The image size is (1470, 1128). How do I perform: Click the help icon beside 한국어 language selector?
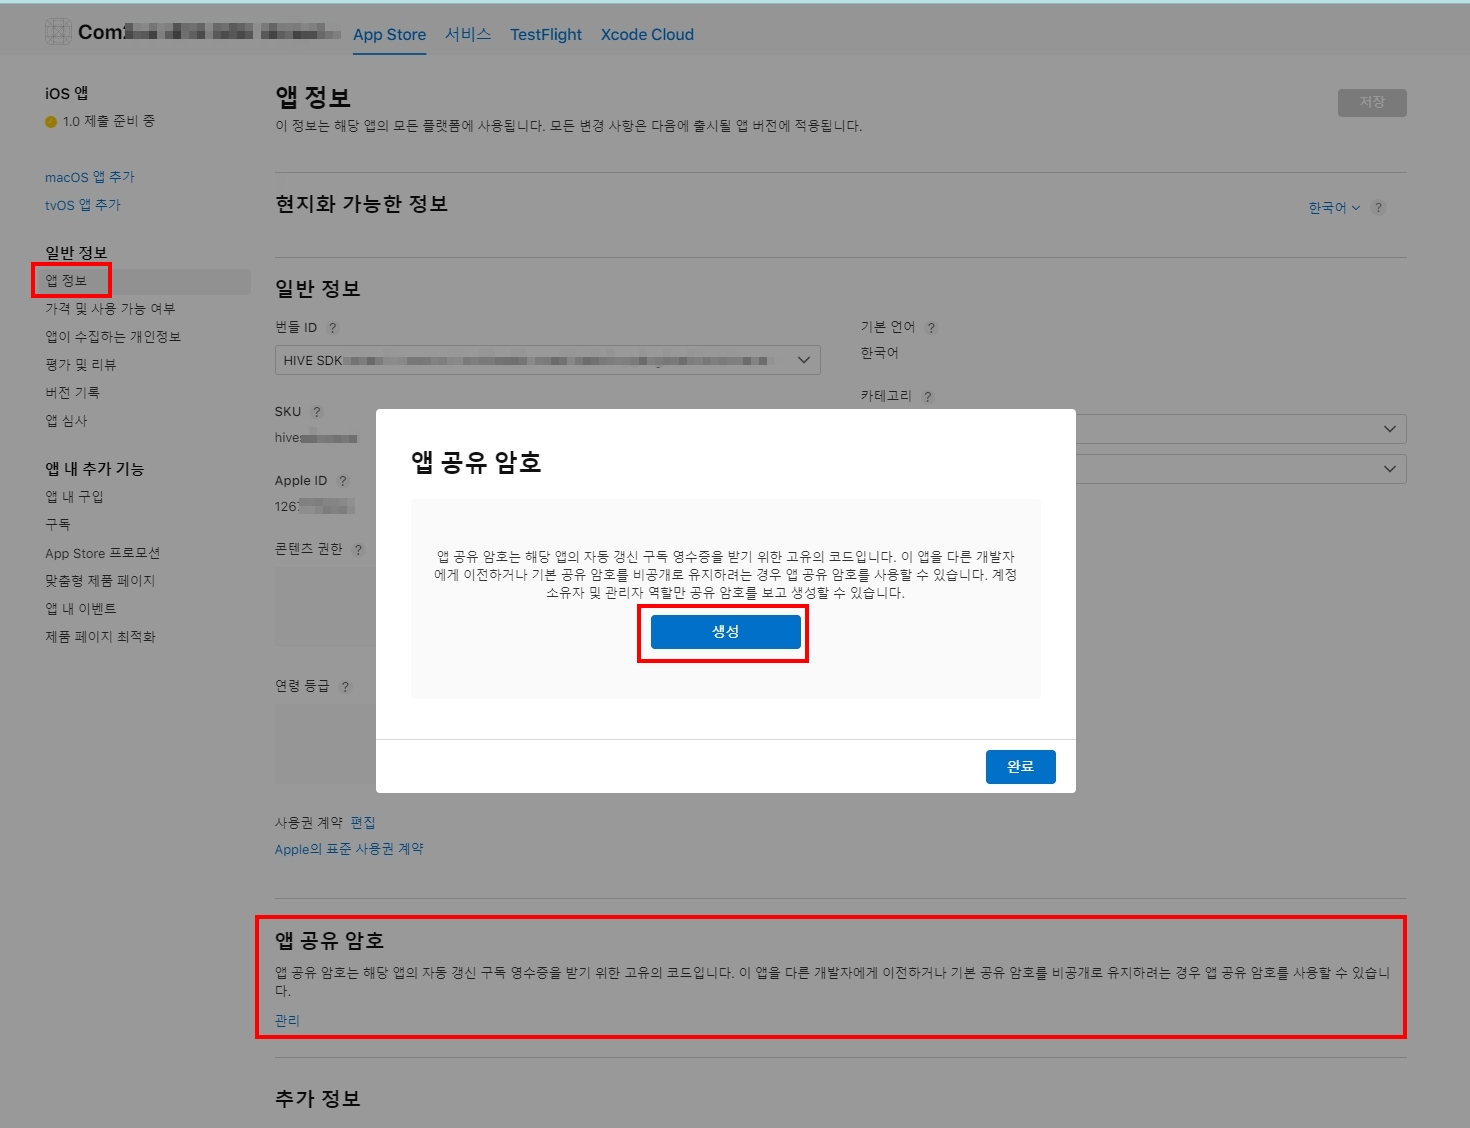click(x=1378, y=208)
